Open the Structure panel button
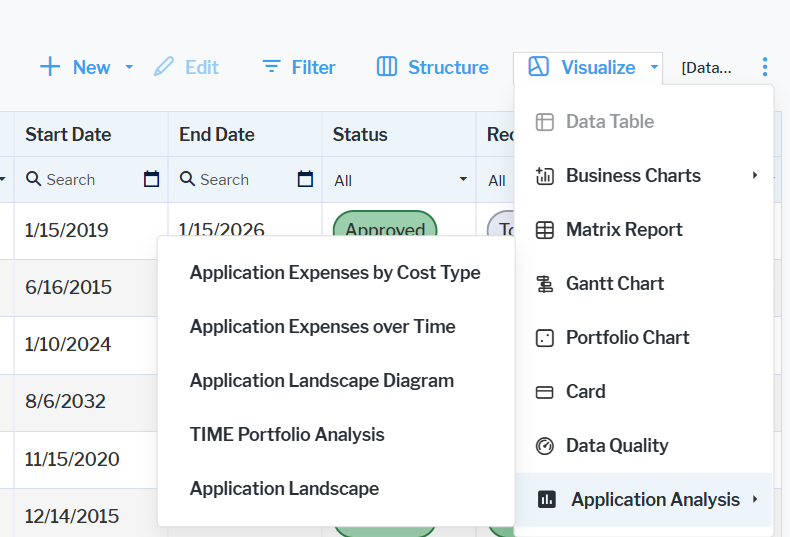Screen dimensions: 790x537 coord(433,67)
